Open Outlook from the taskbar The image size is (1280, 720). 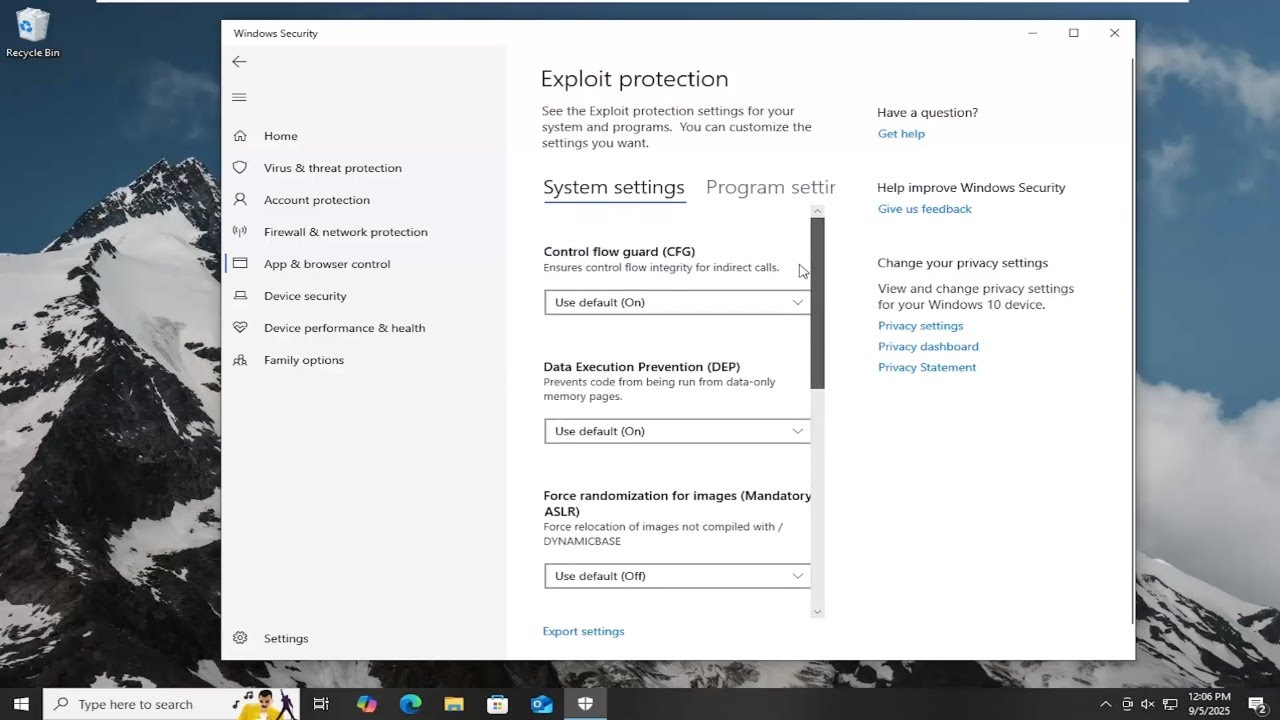coord(542,704)
